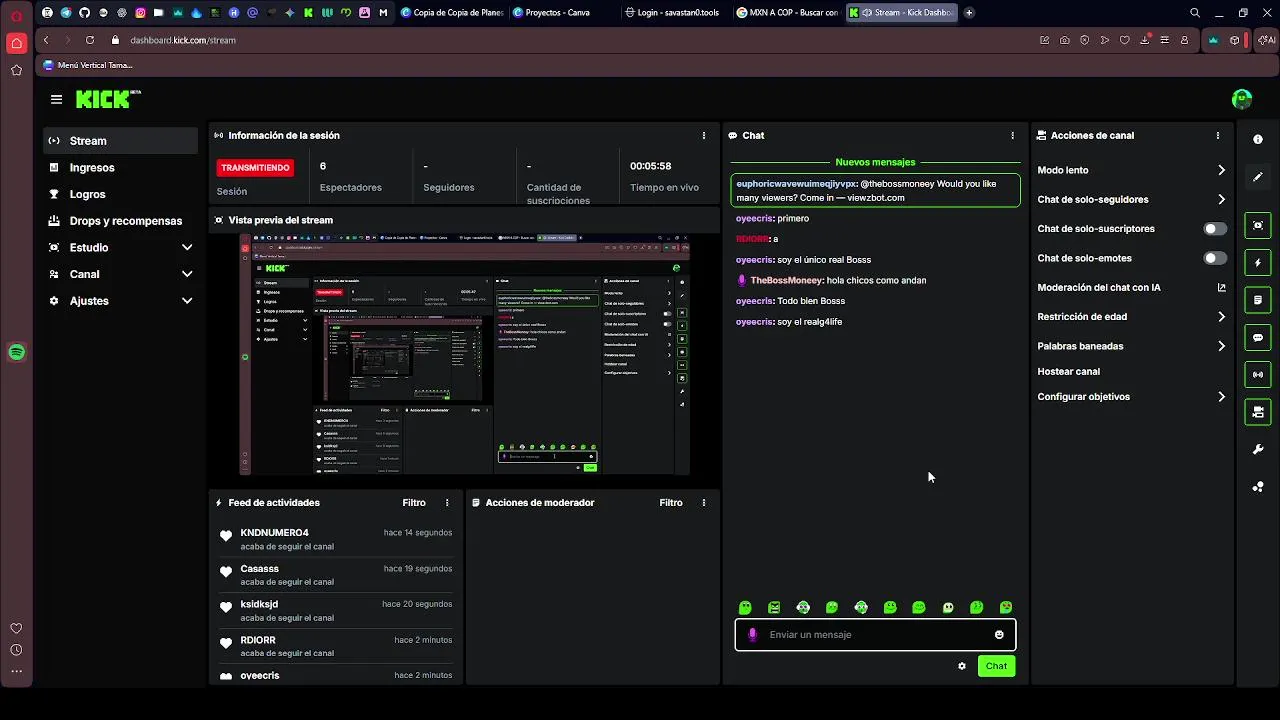
Task: Click the Kick logo
Action: click(x=108, y=99)
